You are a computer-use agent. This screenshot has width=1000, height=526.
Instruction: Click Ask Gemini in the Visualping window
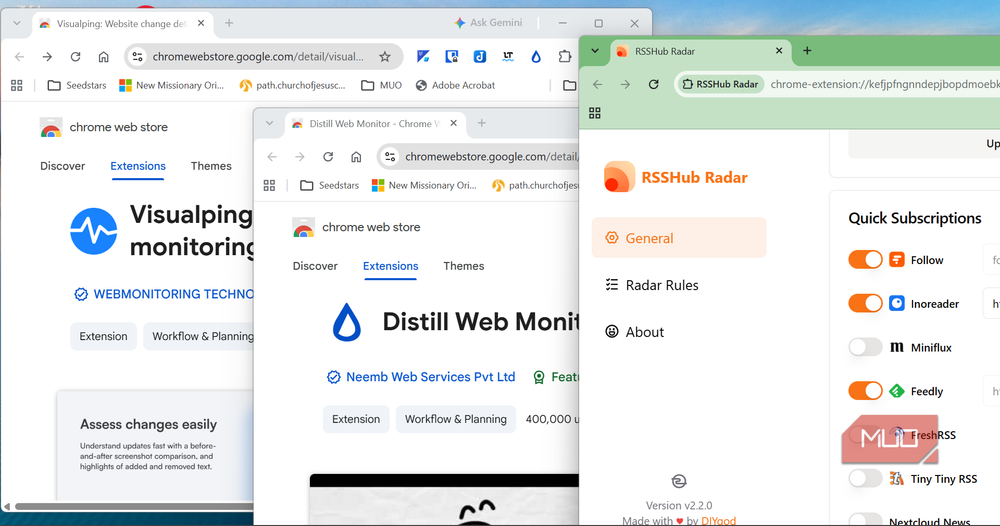[489, 23]
